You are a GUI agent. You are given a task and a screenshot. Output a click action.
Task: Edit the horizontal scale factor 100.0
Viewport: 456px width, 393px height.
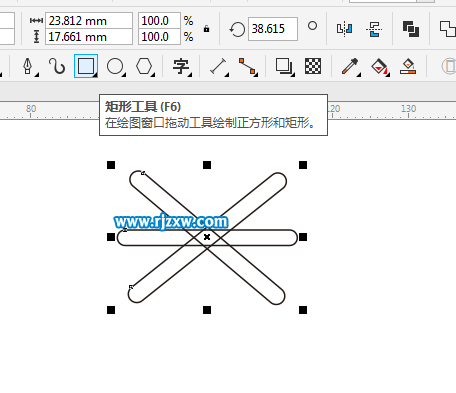coord(159,21)
